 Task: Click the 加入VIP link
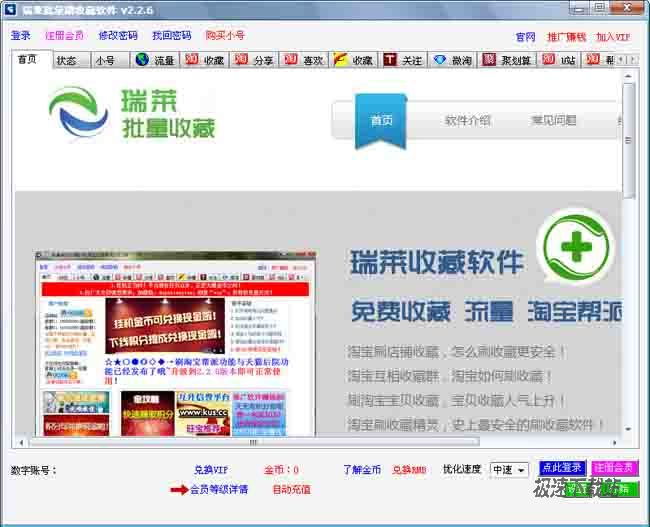(x=613, y=37)
